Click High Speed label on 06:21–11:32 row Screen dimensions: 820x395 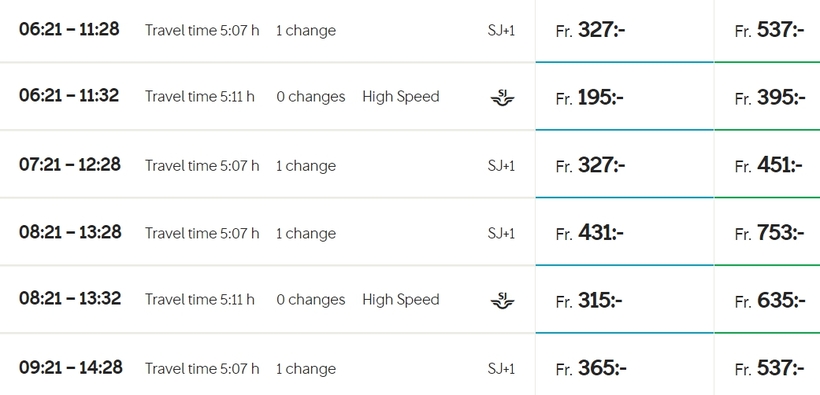401,97
